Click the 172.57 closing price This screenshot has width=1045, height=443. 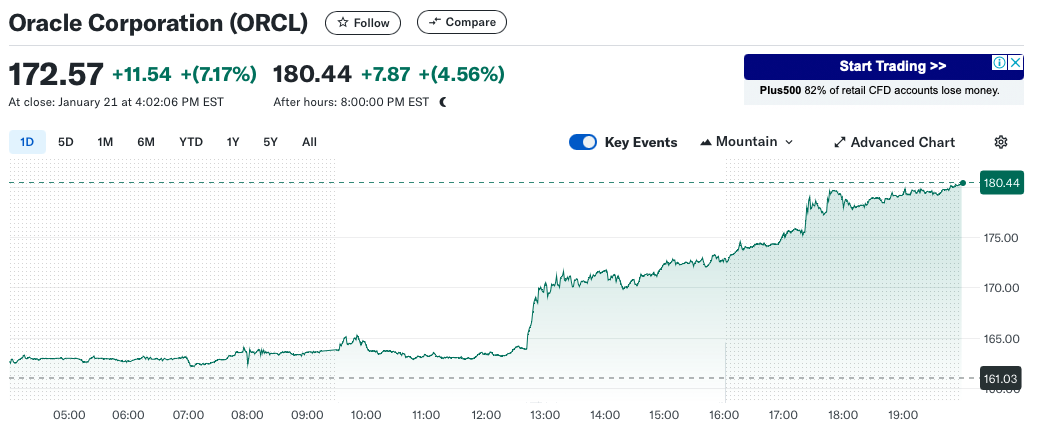[x=56, y=74]
